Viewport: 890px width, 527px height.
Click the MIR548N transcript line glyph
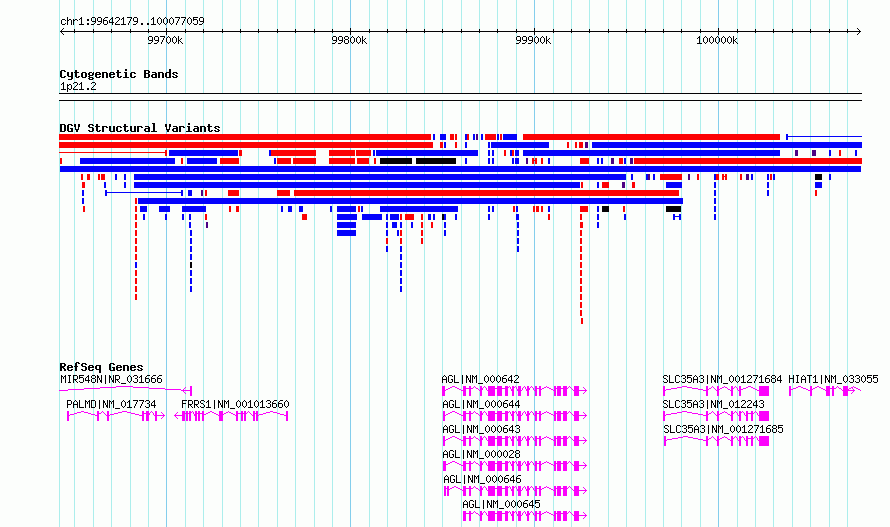(x=125, y=390)
